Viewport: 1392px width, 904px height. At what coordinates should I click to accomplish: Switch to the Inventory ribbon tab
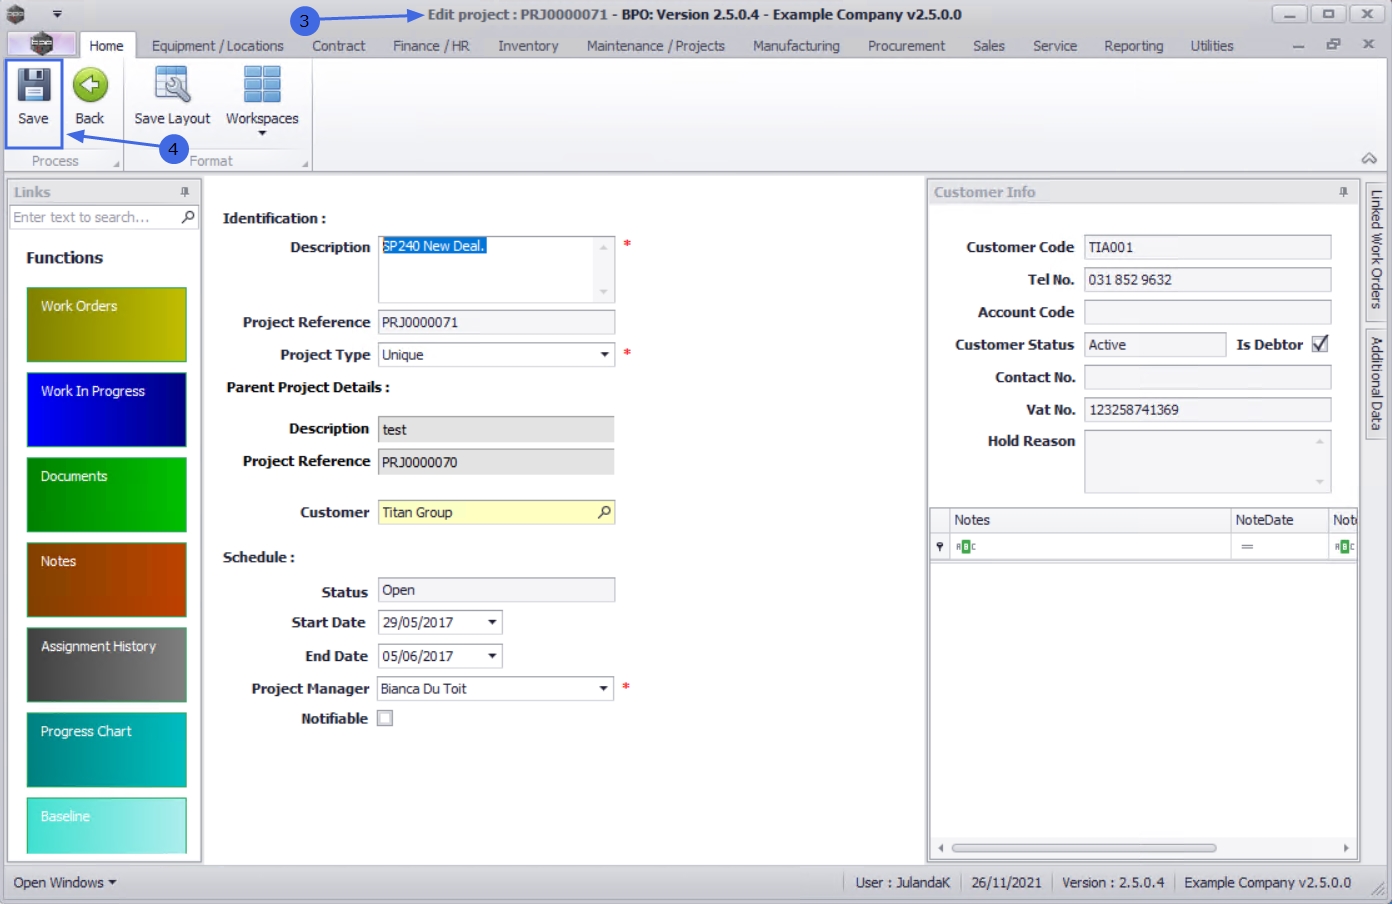(x=528, y=46)
